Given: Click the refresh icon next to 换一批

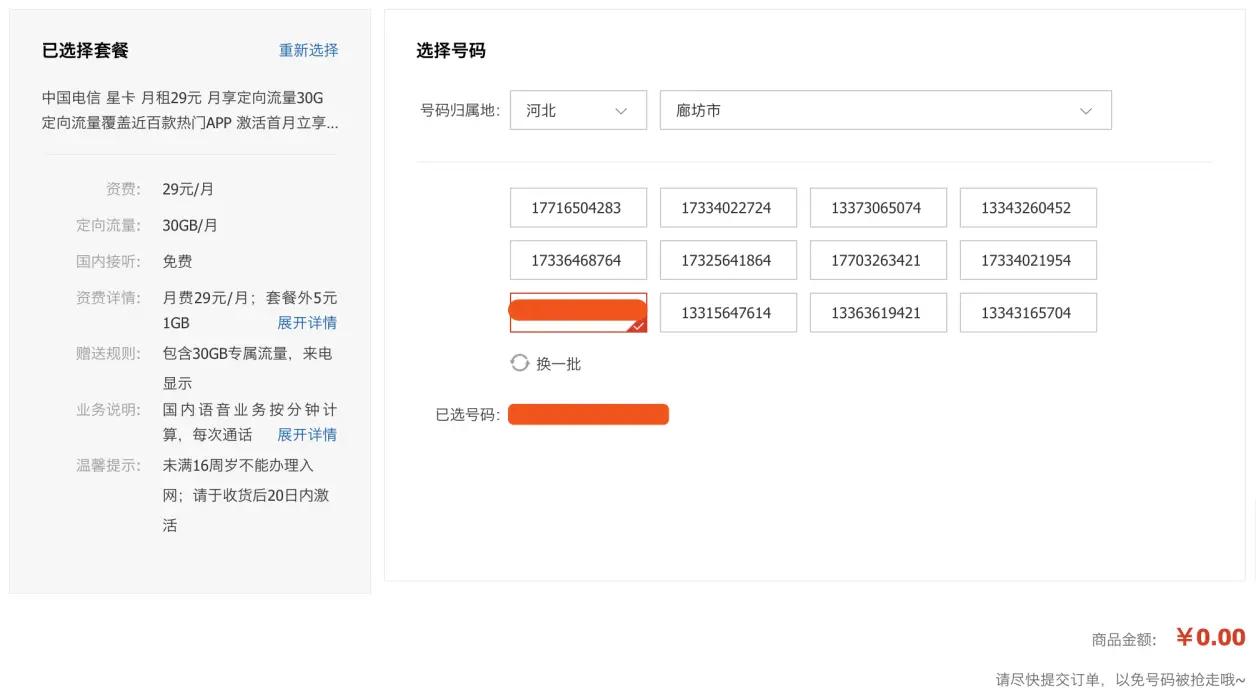Looking at the screenshot, I should [519, 363].
